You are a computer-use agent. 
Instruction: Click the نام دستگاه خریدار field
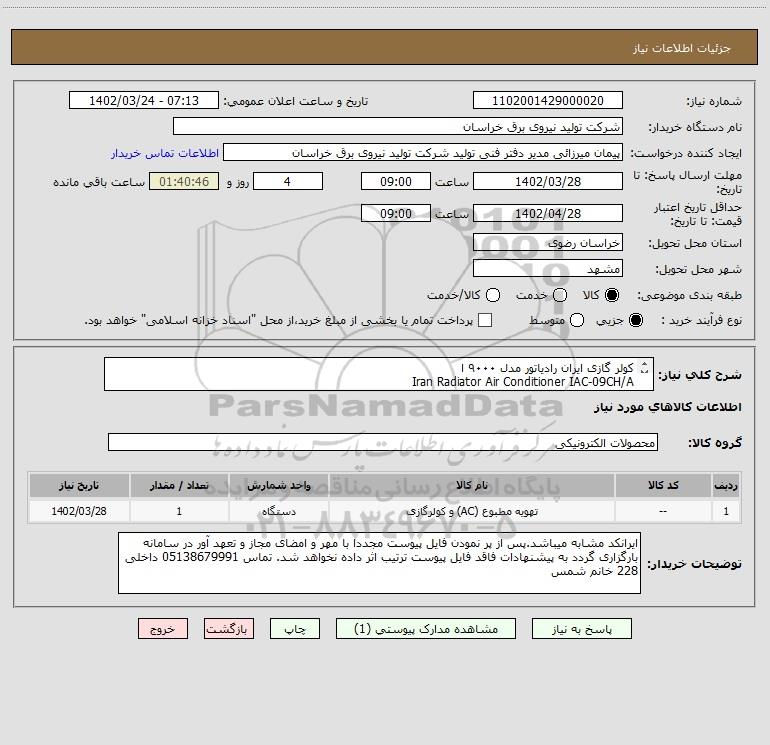tap(398, 126)
